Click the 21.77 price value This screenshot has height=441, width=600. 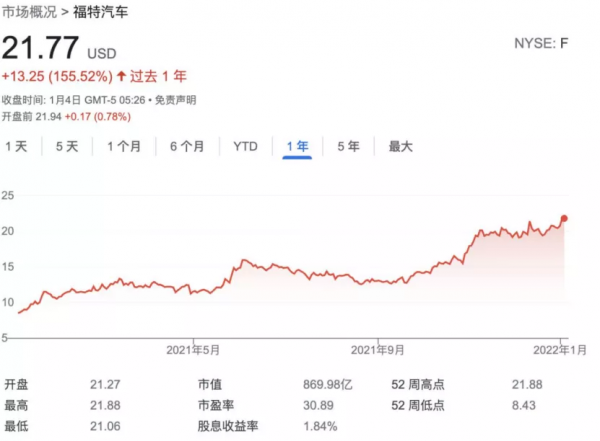[x=41, y=48]
